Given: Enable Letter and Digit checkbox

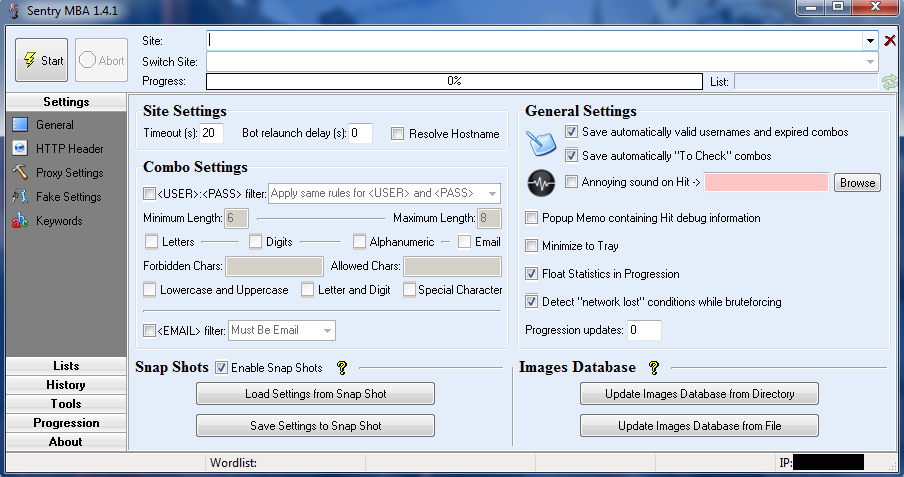Looking at the screenshot, I should click(x=307, y=290).
